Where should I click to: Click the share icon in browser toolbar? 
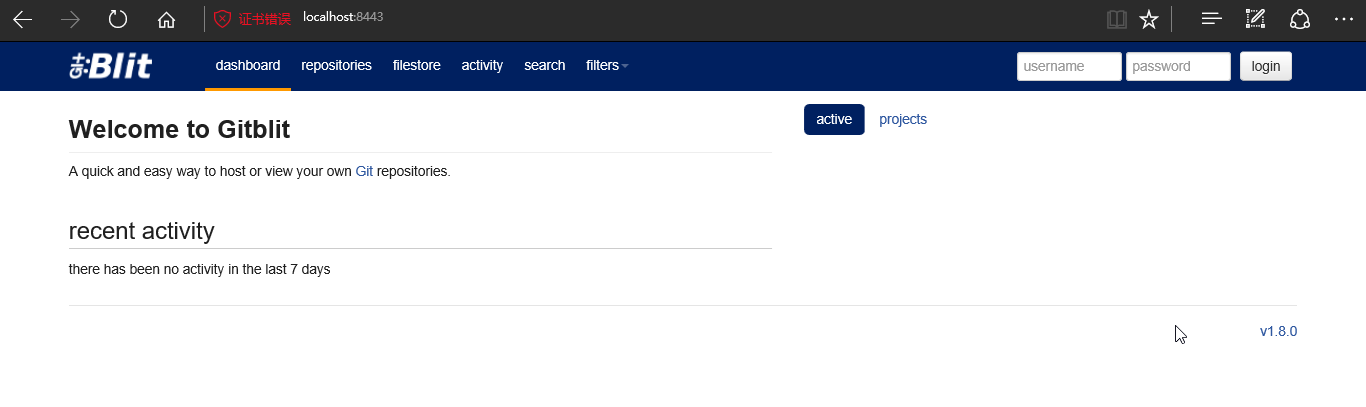pos(1299,19)
